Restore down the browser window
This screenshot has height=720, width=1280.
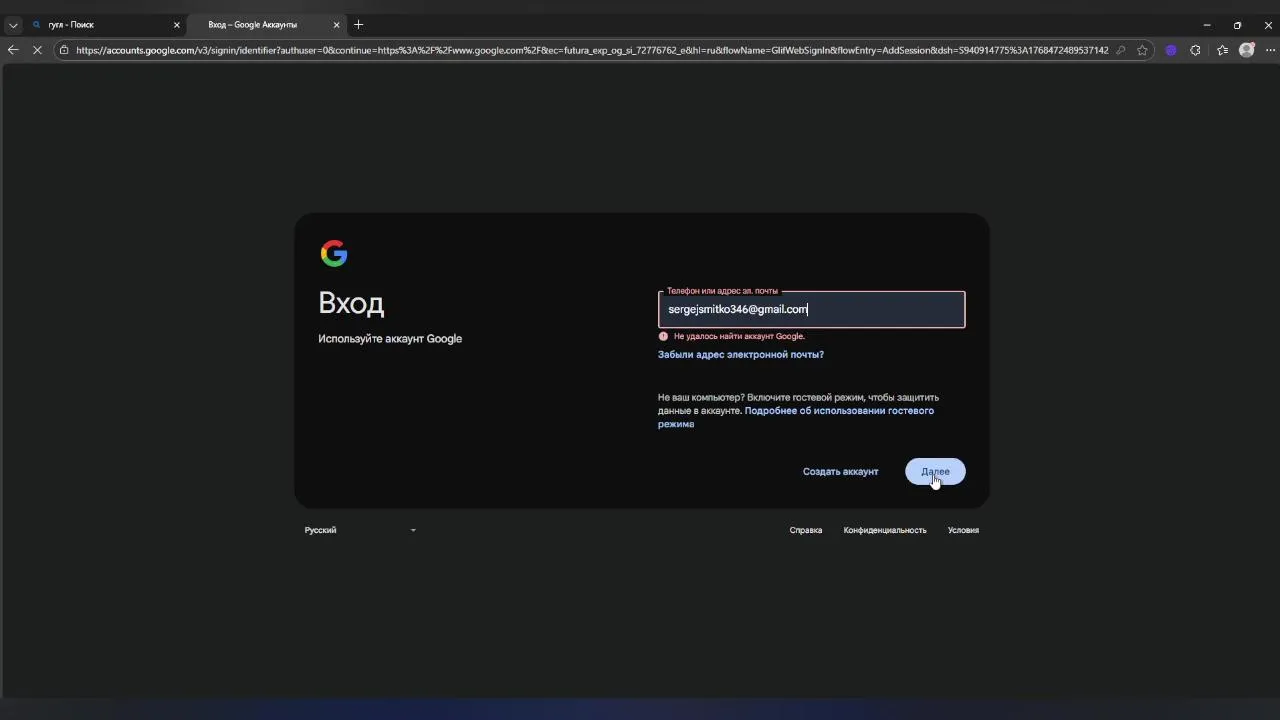[1237, 25]
